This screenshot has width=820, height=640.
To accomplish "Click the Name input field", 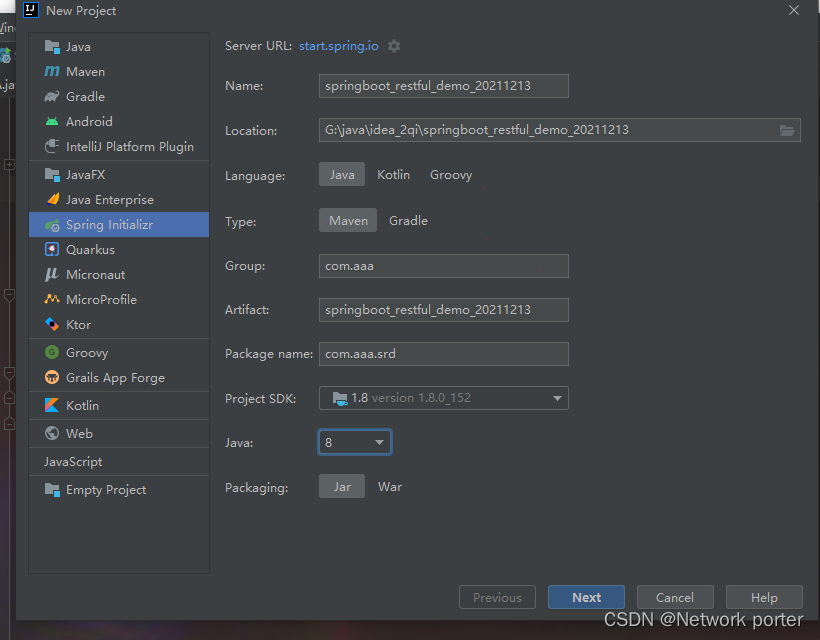I will [443, 86].
